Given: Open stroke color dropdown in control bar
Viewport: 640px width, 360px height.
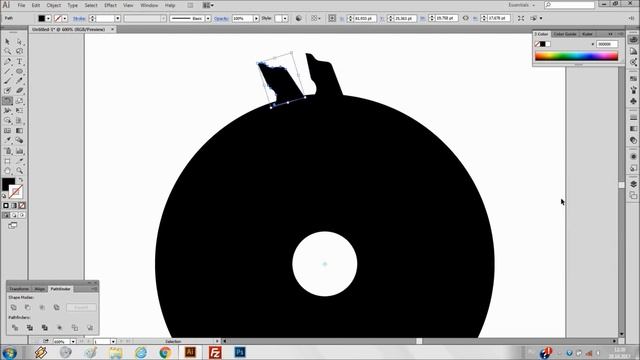Looking at the screenshot, I should 64,18.
